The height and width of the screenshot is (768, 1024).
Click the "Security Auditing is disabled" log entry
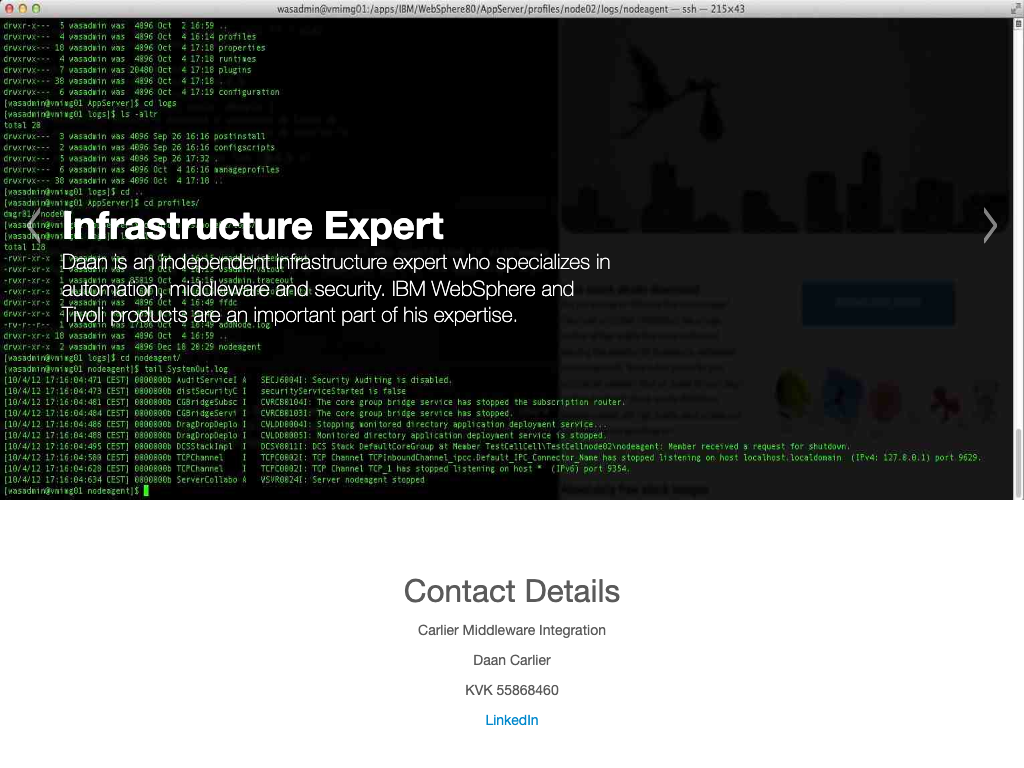356,380
